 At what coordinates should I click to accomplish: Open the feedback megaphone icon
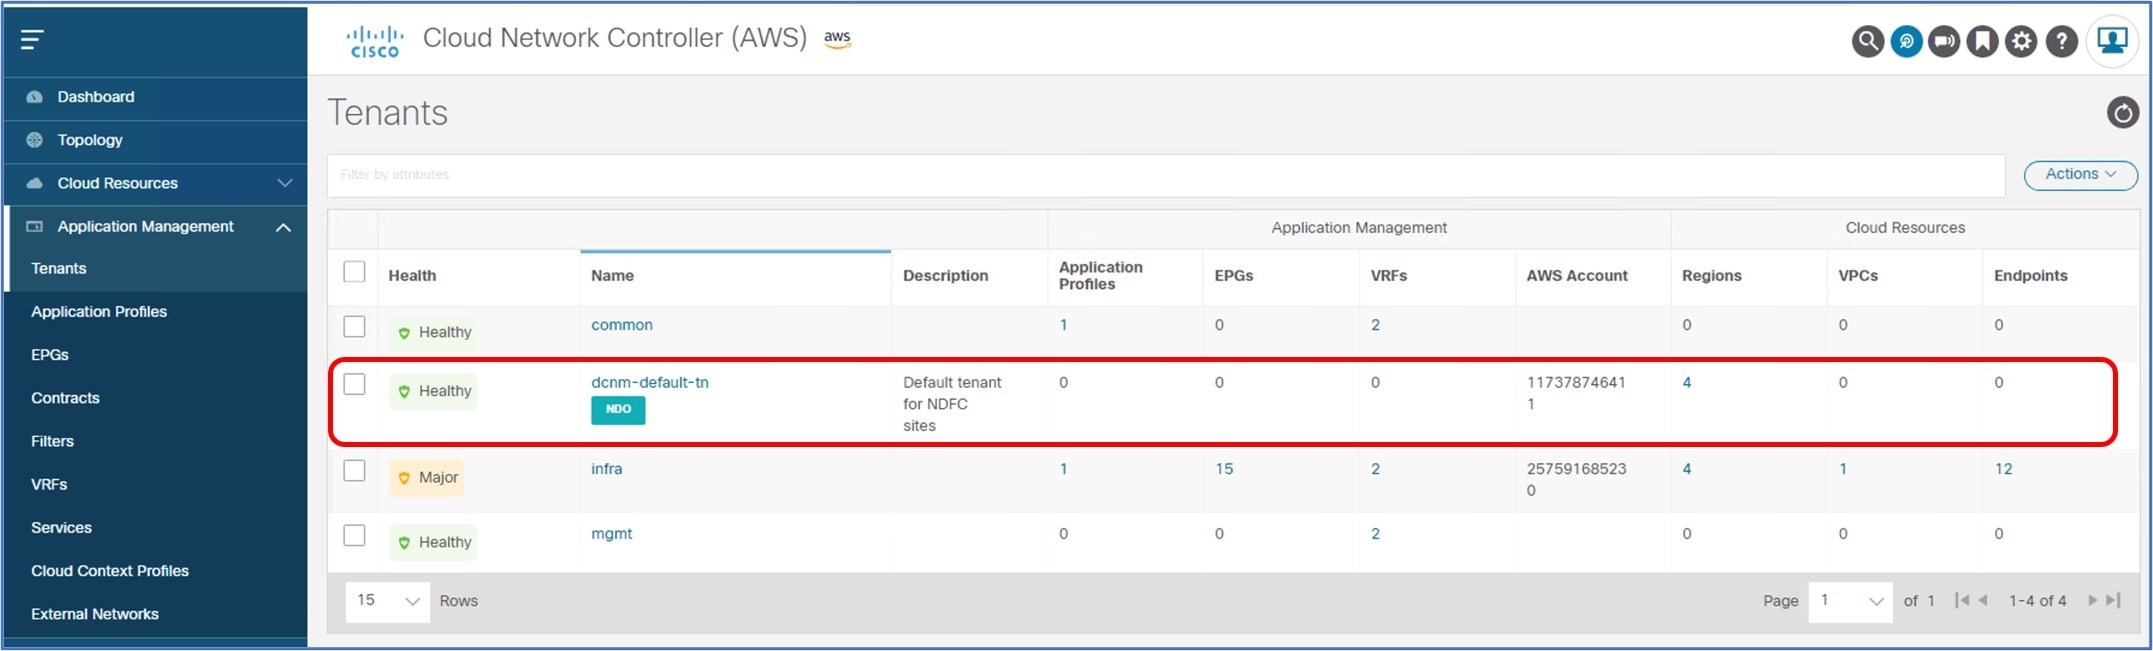[1944, 41]
